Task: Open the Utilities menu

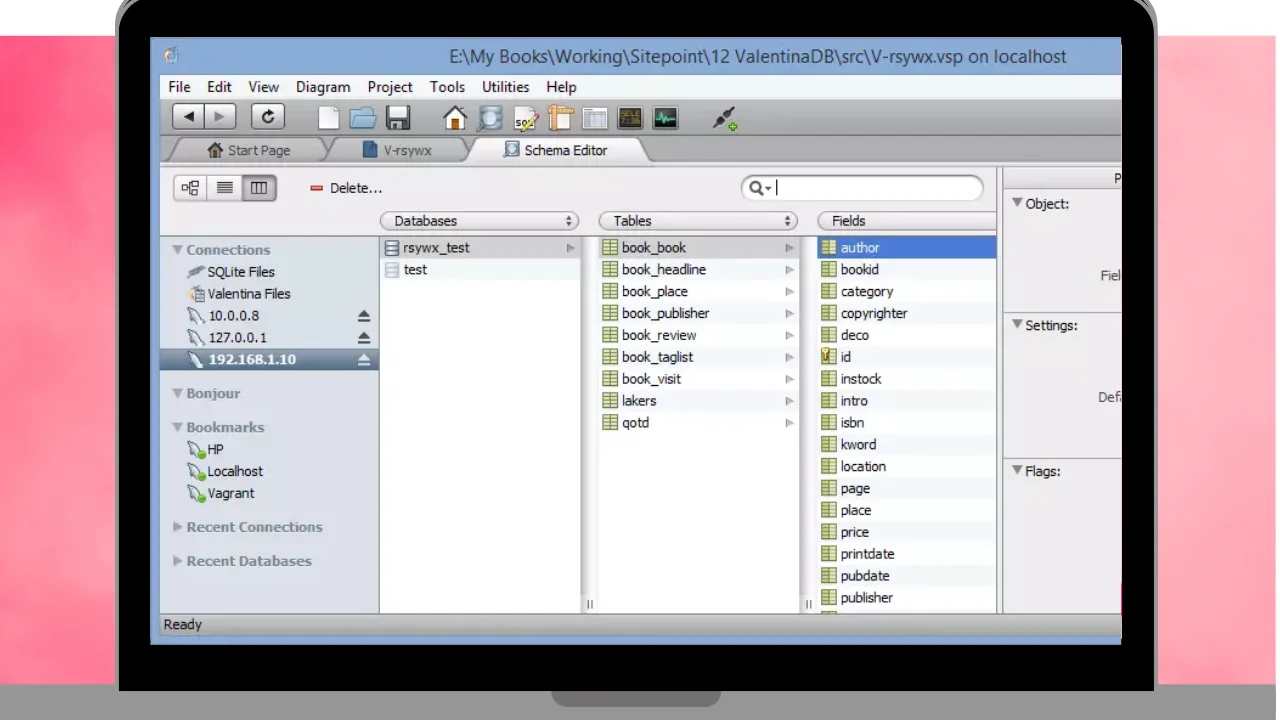Action: click(506, 87)
